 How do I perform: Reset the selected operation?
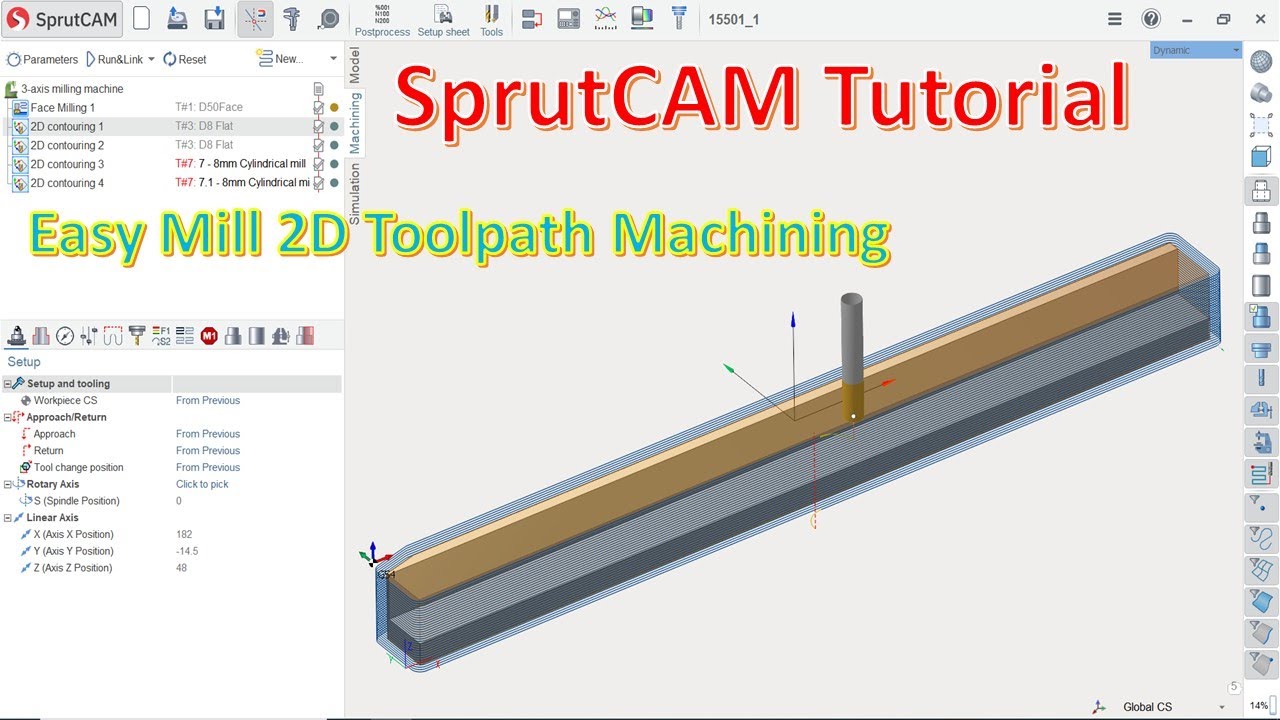click(x=184, y=59)
